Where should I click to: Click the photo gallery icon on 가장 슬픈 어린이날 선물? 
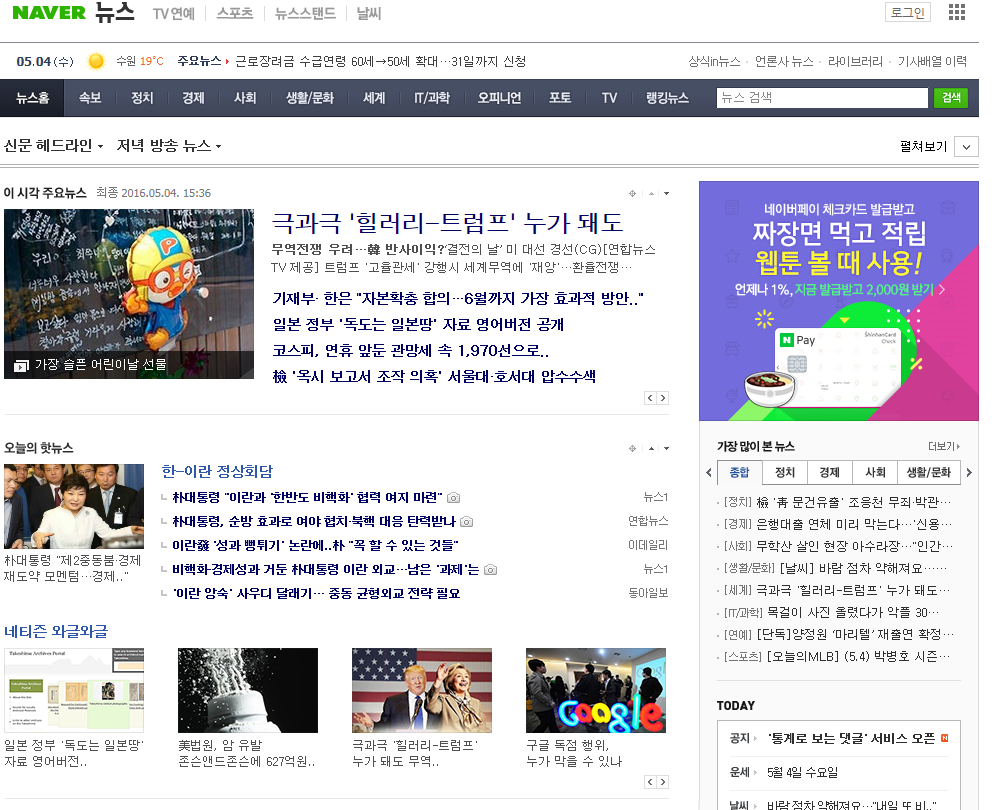(x=21, y=366)
